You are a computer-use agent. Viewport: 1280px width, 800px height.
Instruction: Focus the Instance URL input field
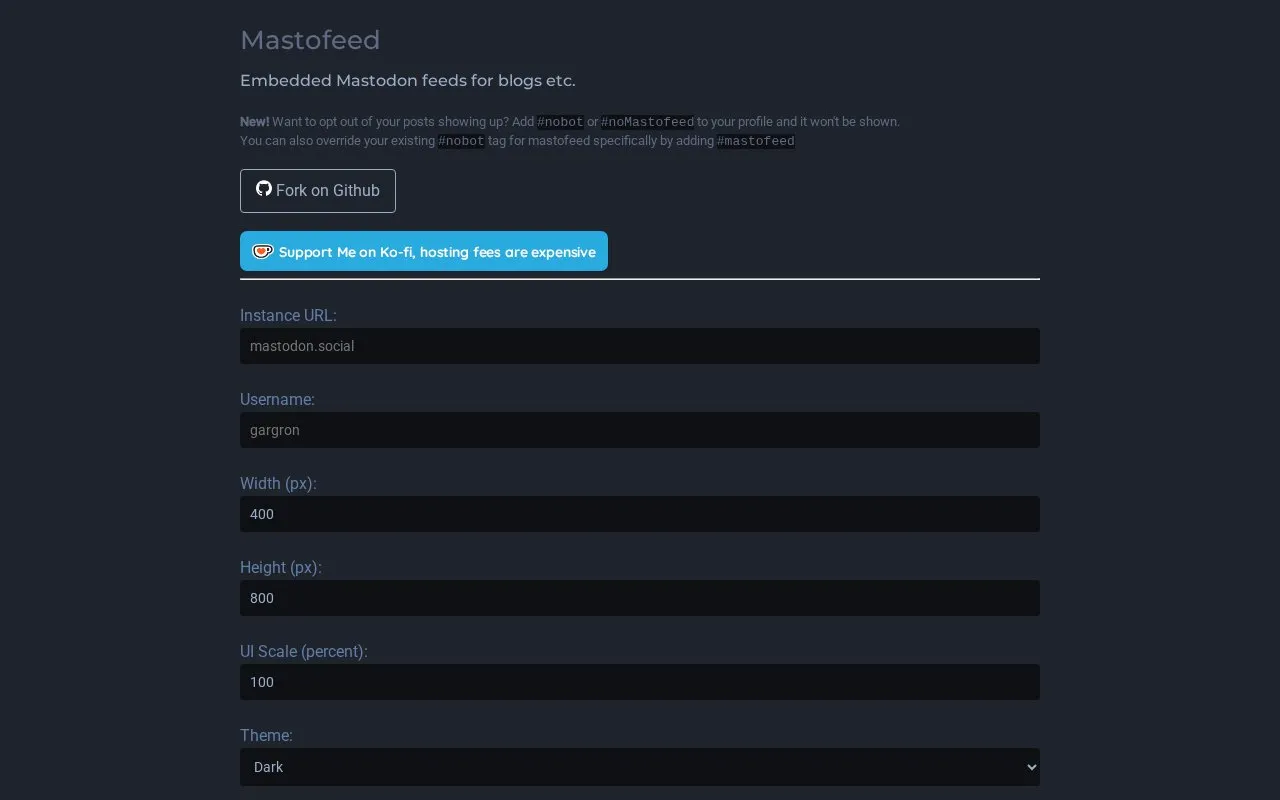coord(640,346)
